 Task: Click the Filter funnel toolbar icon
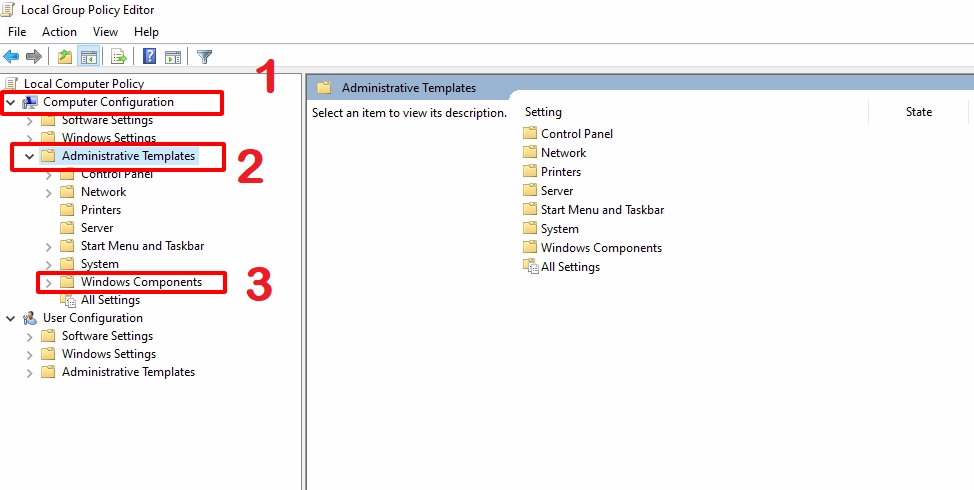pos(204,57)
